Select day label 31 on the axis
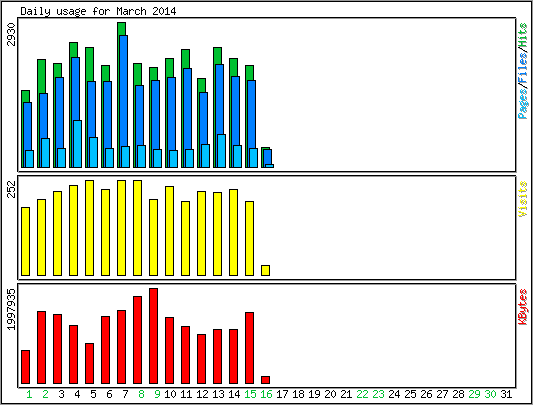The height and width of the screenshot is (405, 533). coord(506,394)
